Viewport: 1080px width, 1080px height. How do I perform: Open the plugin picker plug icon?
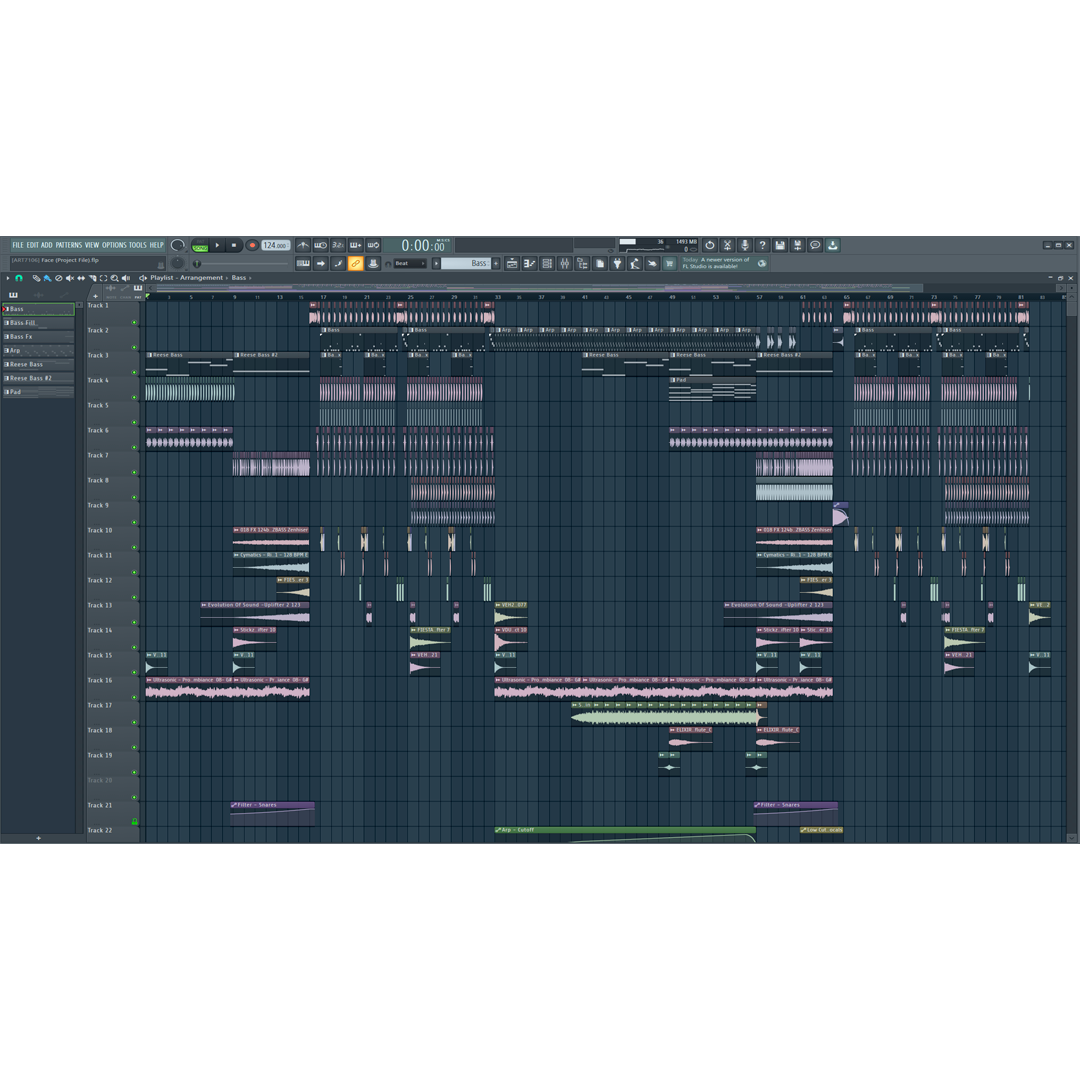(x=617, y=263)
